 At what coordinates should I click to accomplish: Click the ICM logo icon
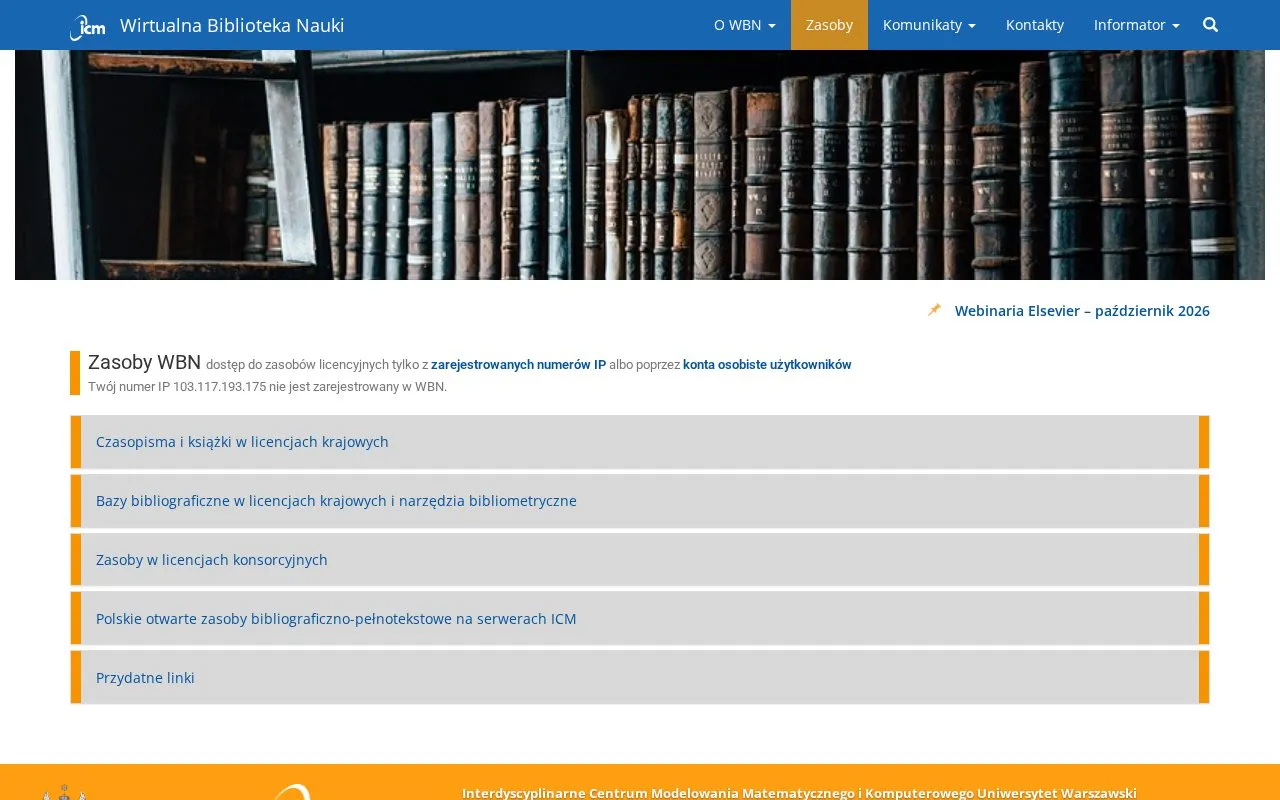pos(87,27)
